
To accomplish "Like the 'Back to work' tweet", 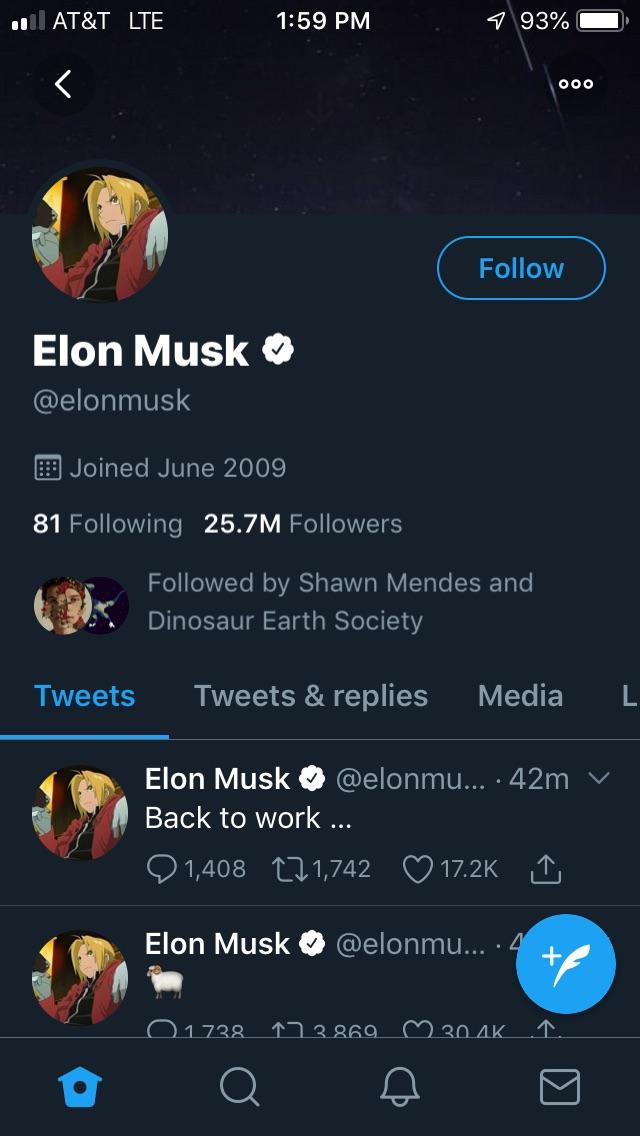I will 417,869.
